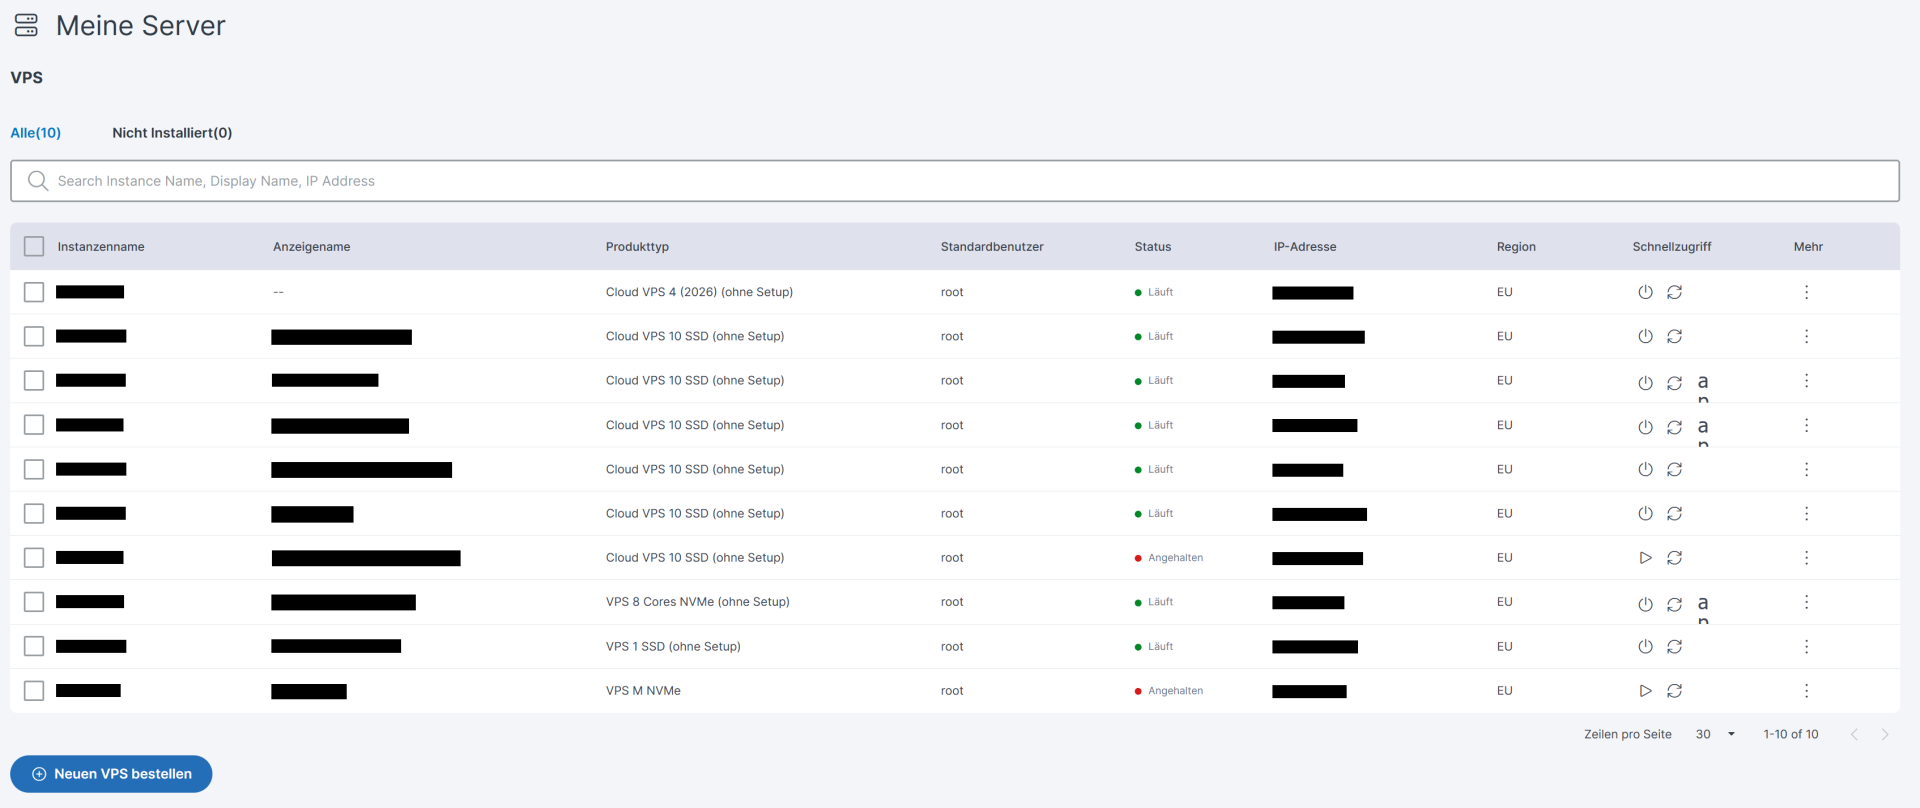Open more options for VPS 1 SSD
Image resolution: width=1920 pixels, height=808 pixels.
coord(1806,647)
